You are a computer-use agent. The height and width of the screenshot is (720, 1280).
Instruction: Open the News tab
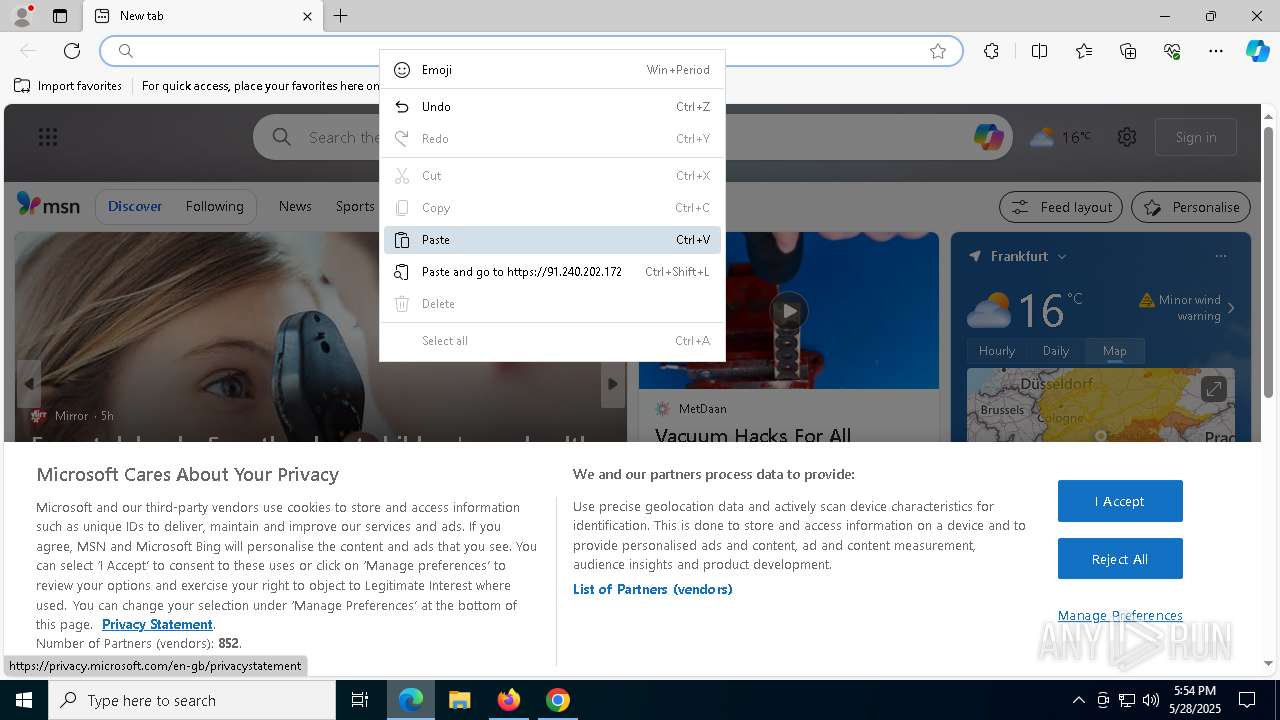coord(295,206)
